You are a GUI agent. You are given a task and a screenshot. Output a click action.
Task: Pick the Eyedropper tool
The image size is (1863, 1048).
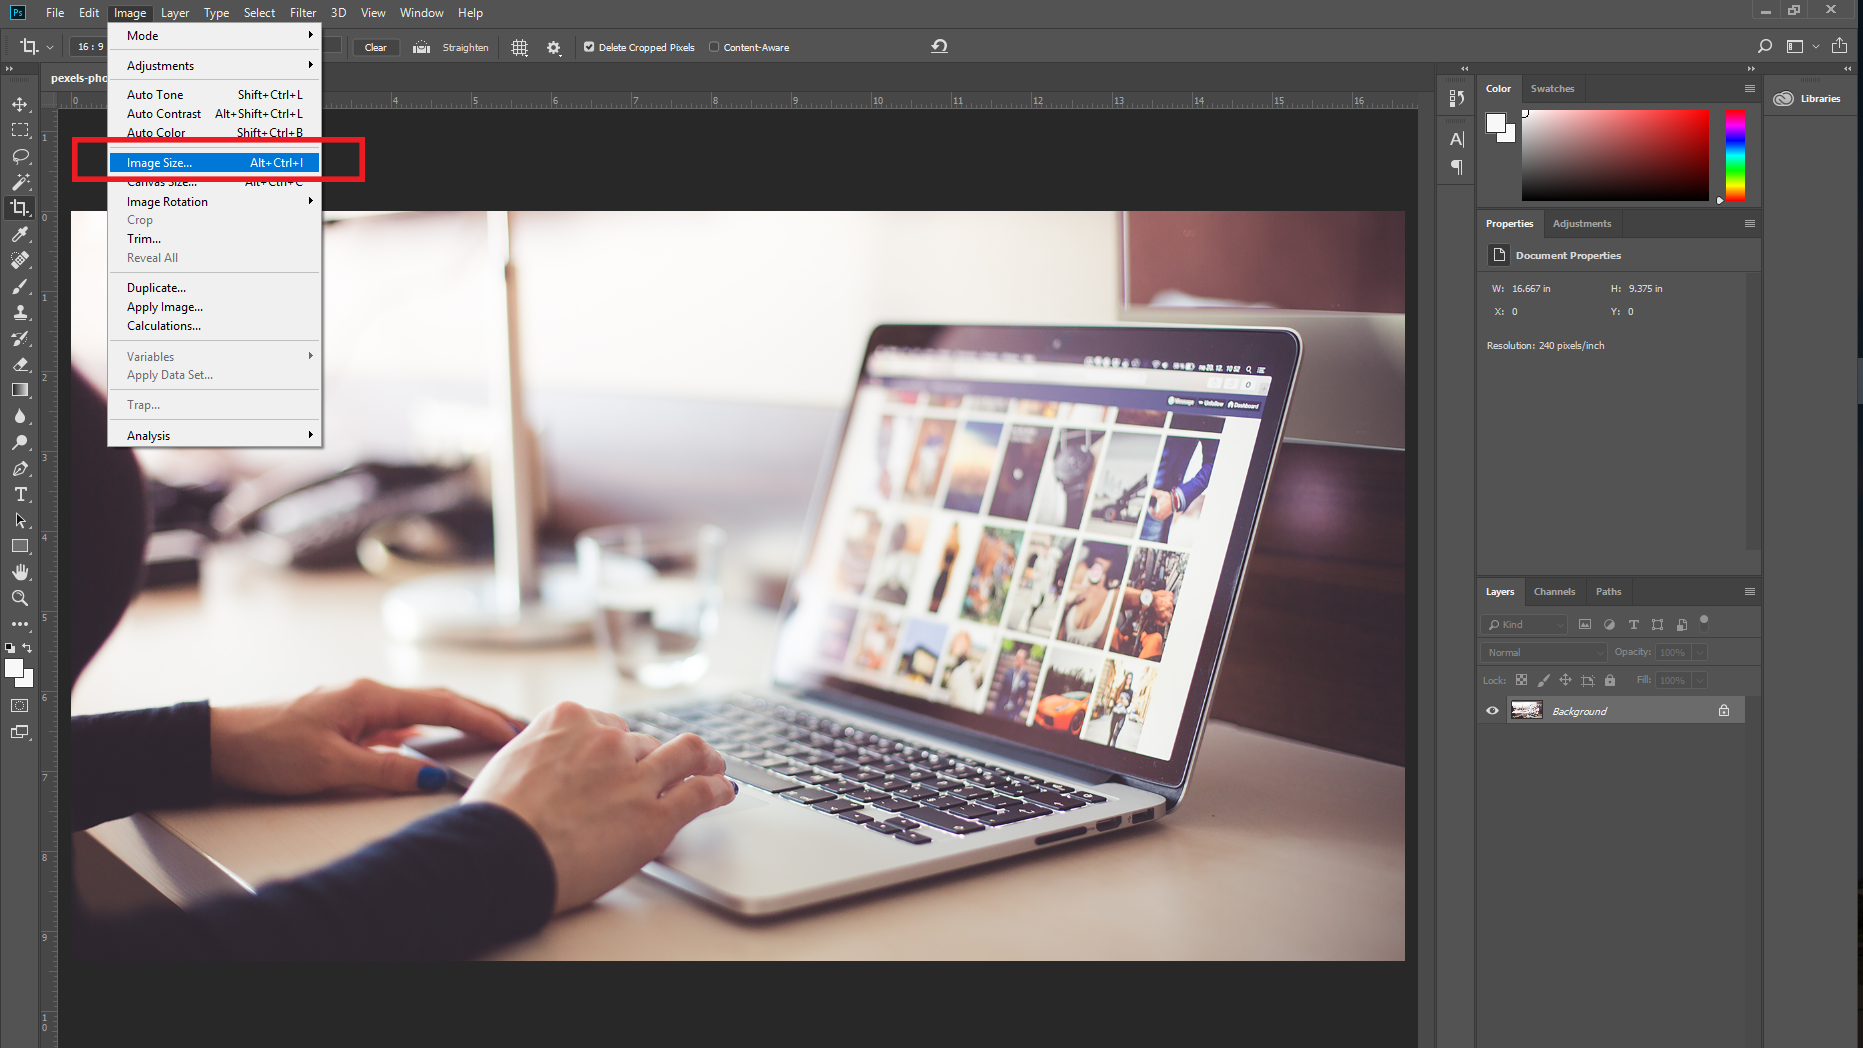(x=20, y=235)
